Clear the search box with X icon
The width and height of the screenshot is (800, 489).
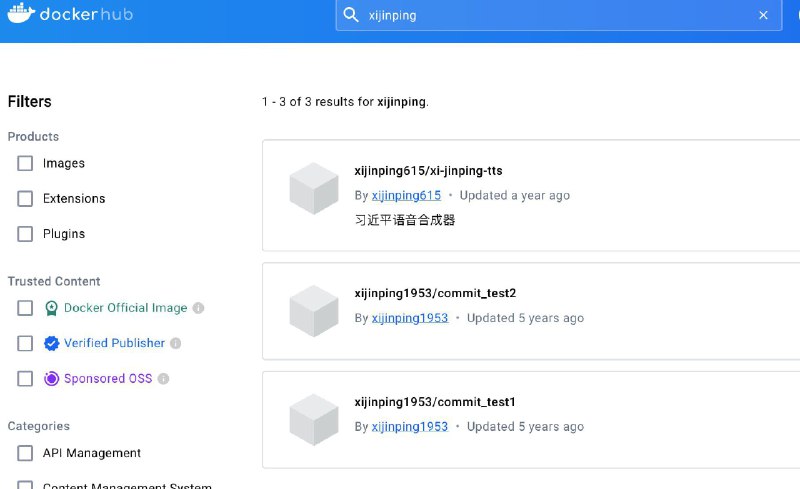763,15
